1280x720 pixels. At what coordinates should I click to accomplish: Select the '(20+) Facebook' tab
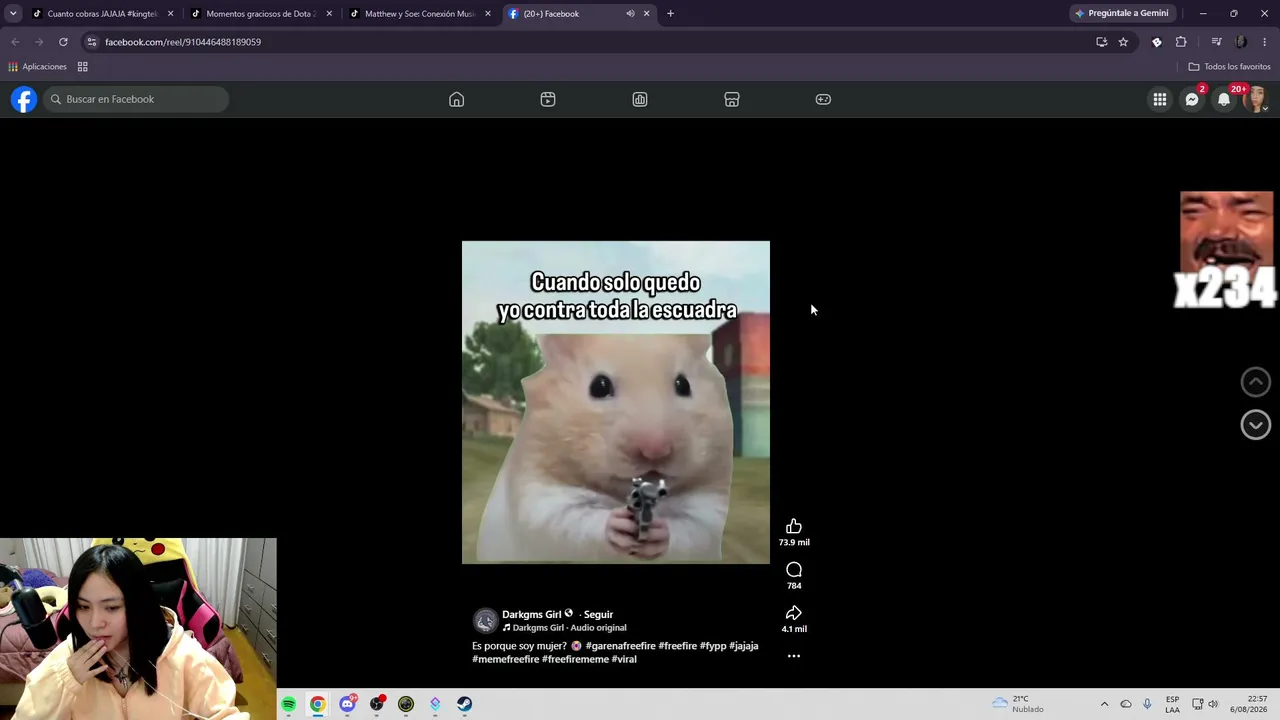579,14
